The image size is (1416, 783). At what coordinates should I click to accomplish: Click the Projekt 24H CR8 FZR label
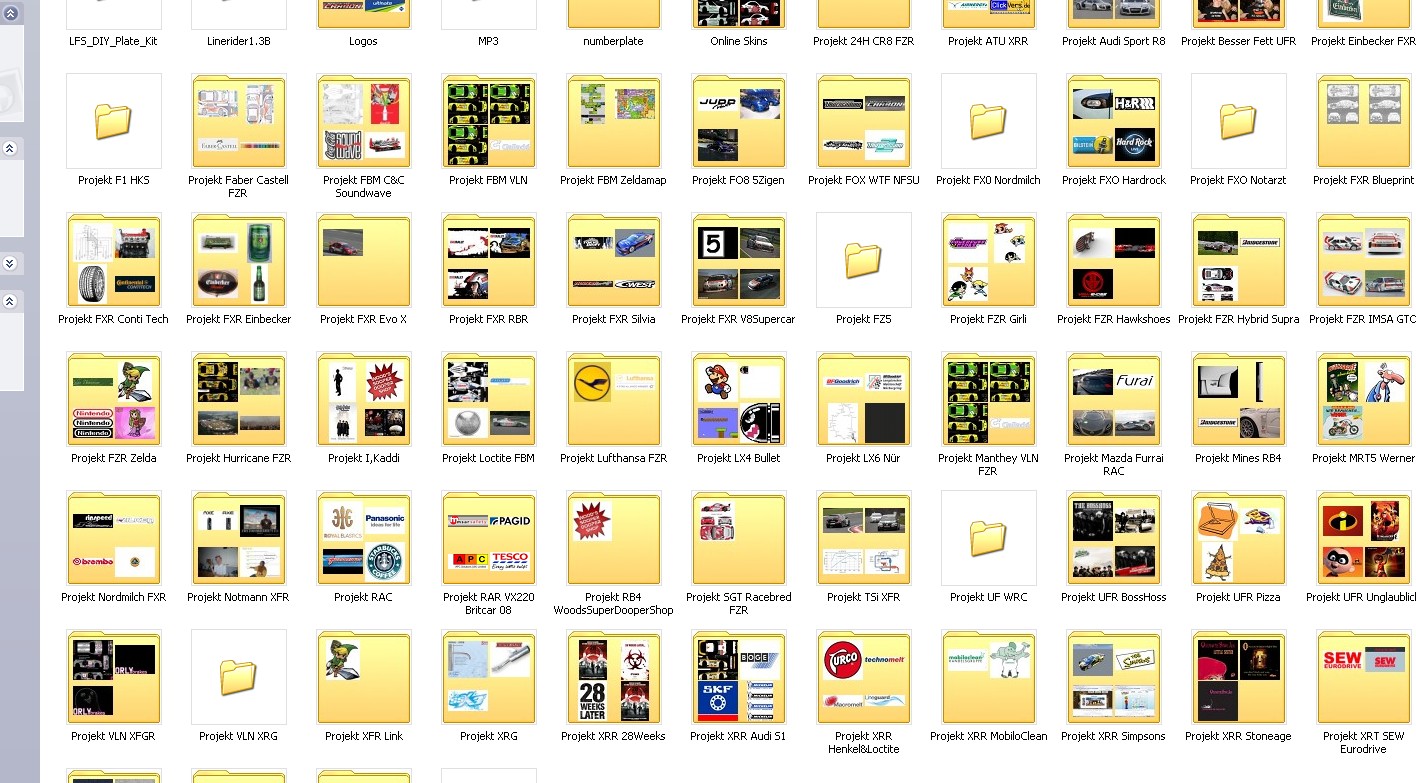[864, 42]
